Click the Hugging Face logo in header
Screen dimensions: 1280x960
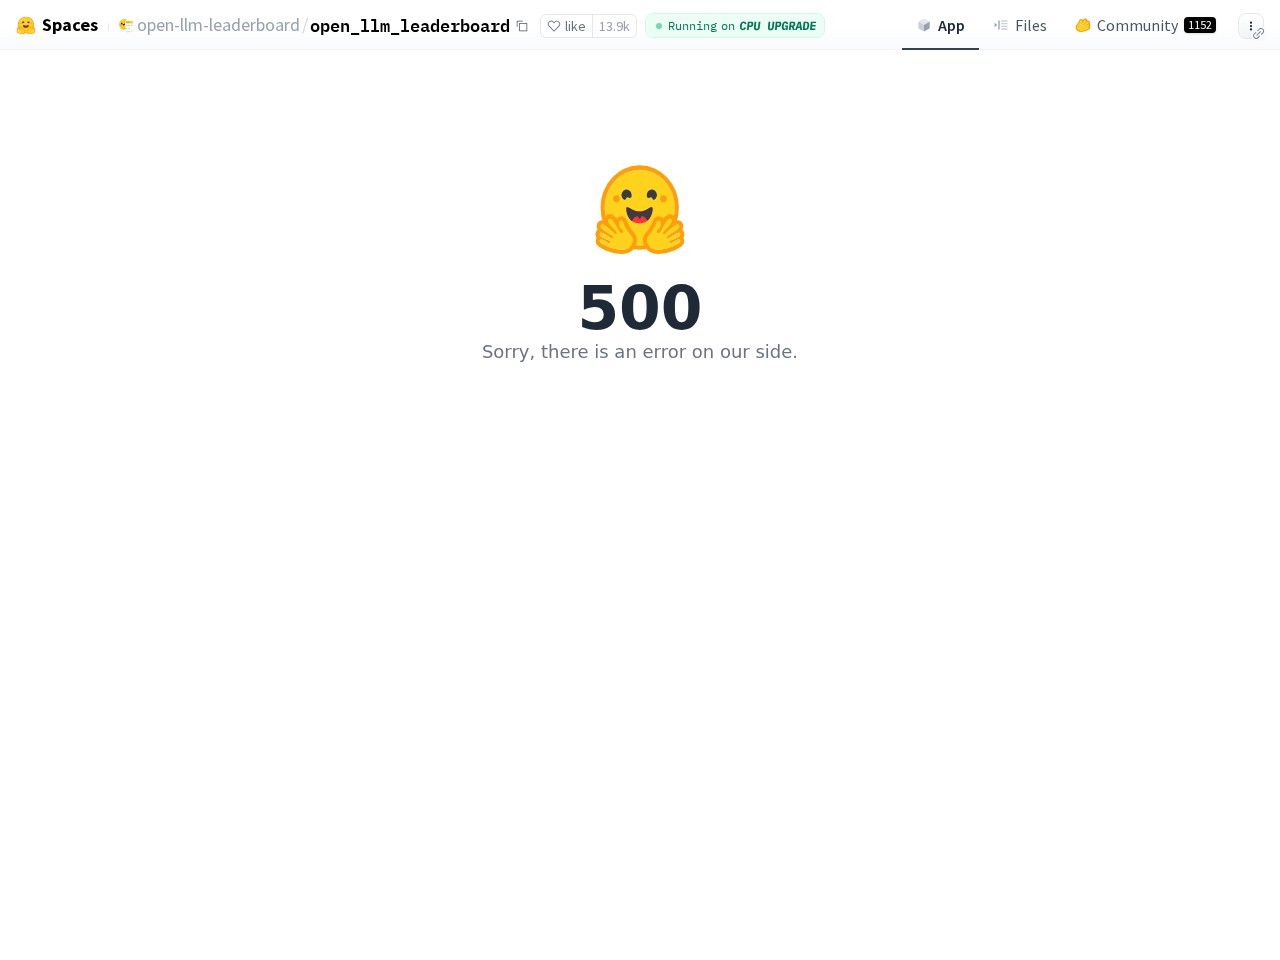(x=26, y=26)
